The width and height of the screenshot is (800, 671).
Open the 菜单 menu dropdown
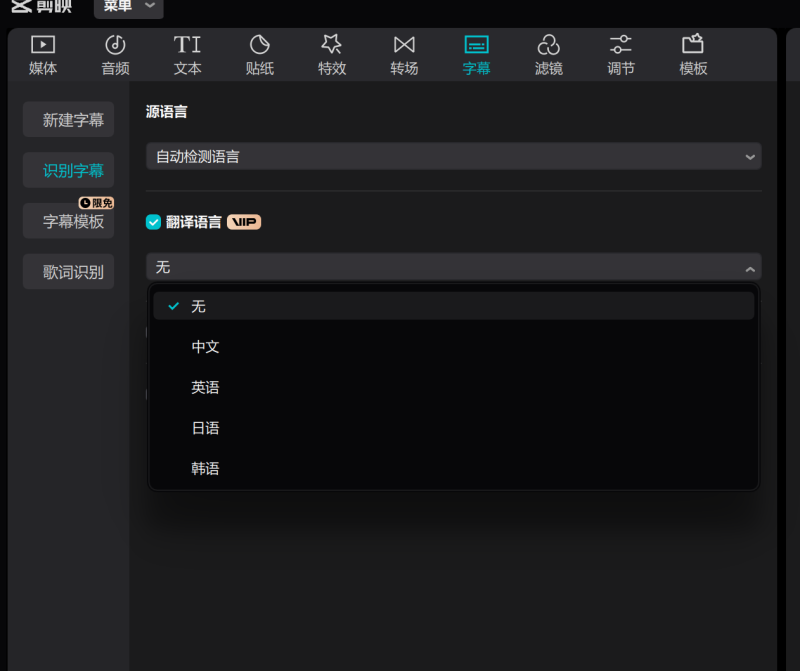[128, 8]
